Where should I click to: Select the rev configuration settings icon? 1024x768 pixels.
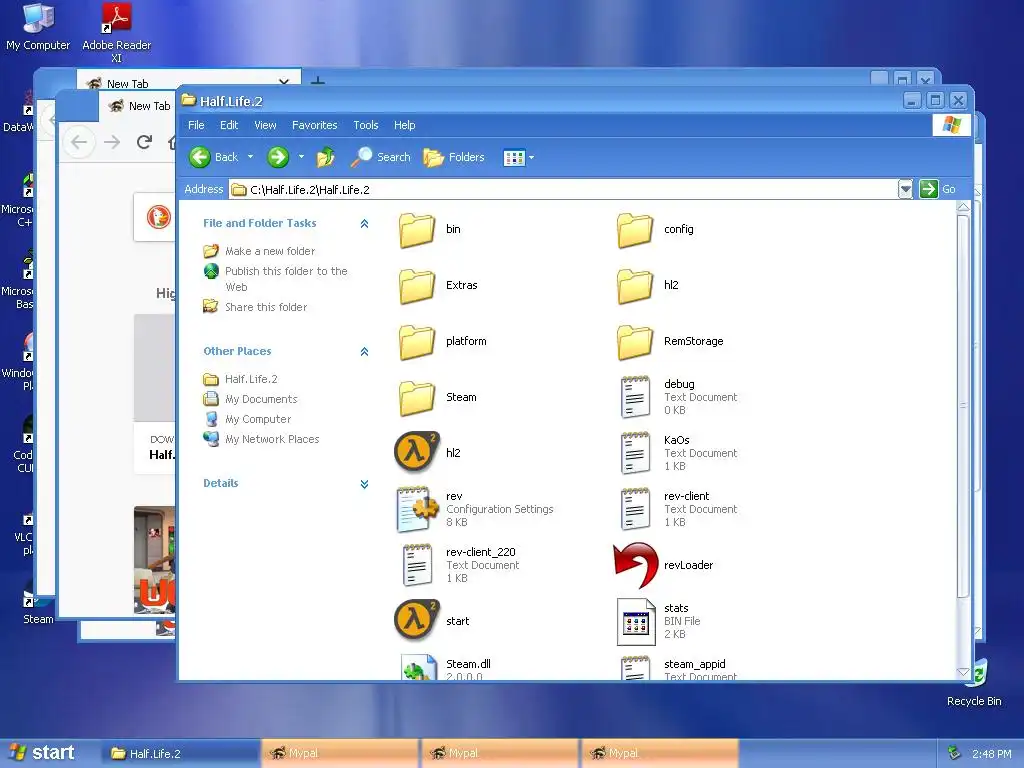point(417,509)
